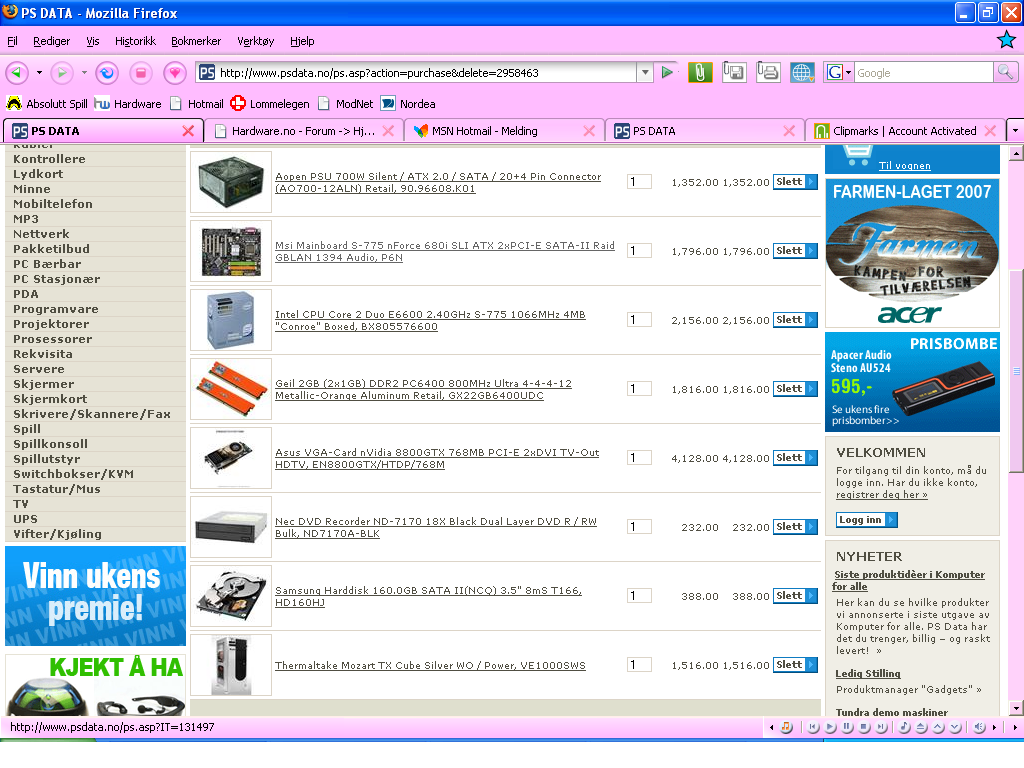The image size is (1024, 768).
Task: Click the Apacer Audio Steno prisbombe banner
Action: point(912,382)
